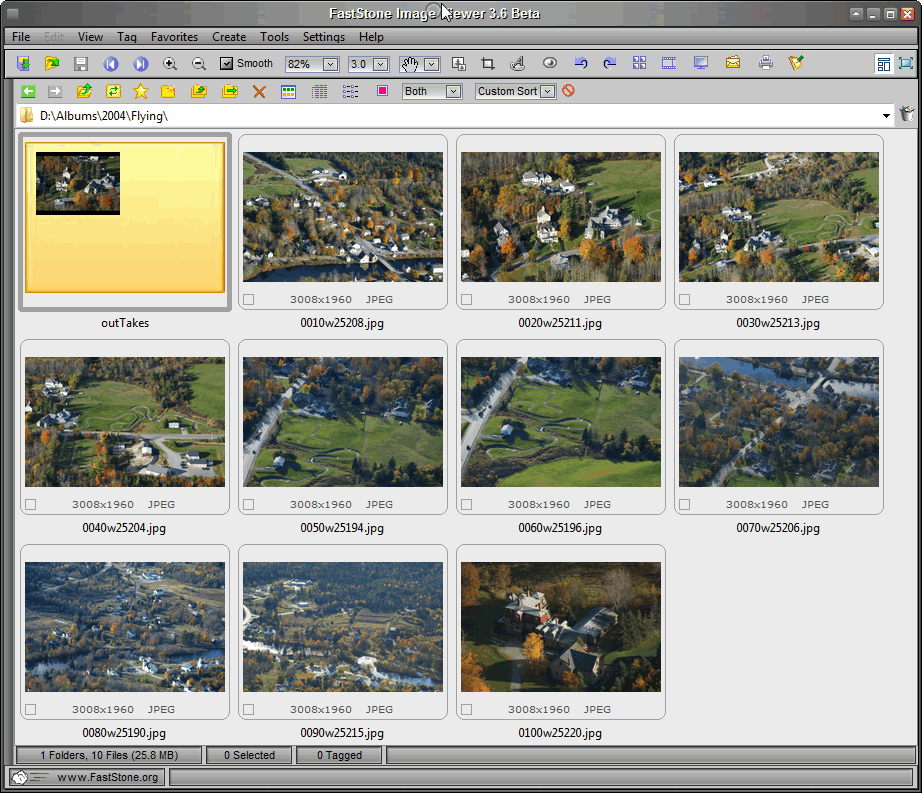Tag the checkbox for 0020w25211.jpg
Image resolution: width=922 pixels, height=793 pixels.
pos(467,300)
